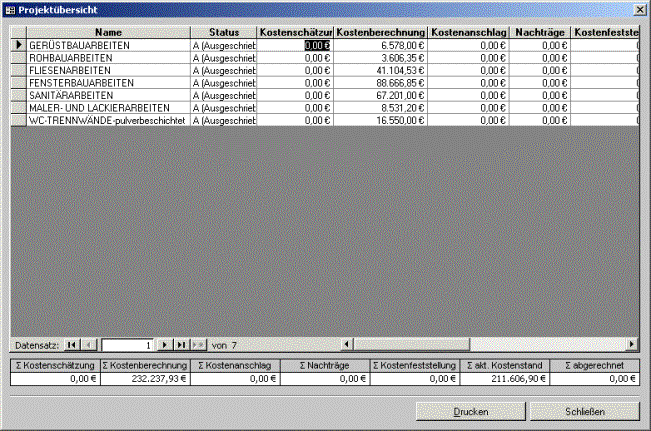This screenshot has height=431, width=651.
Task: Click the Name column header
Action: (108, 33)
